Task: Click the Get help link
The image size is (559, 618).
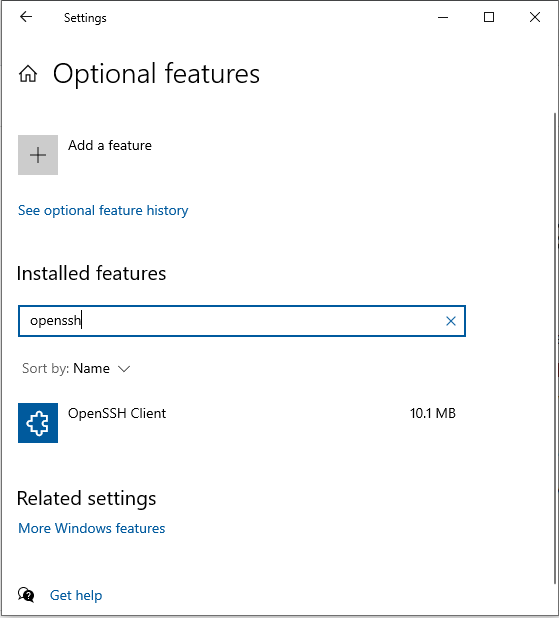Action: [76, 595]
